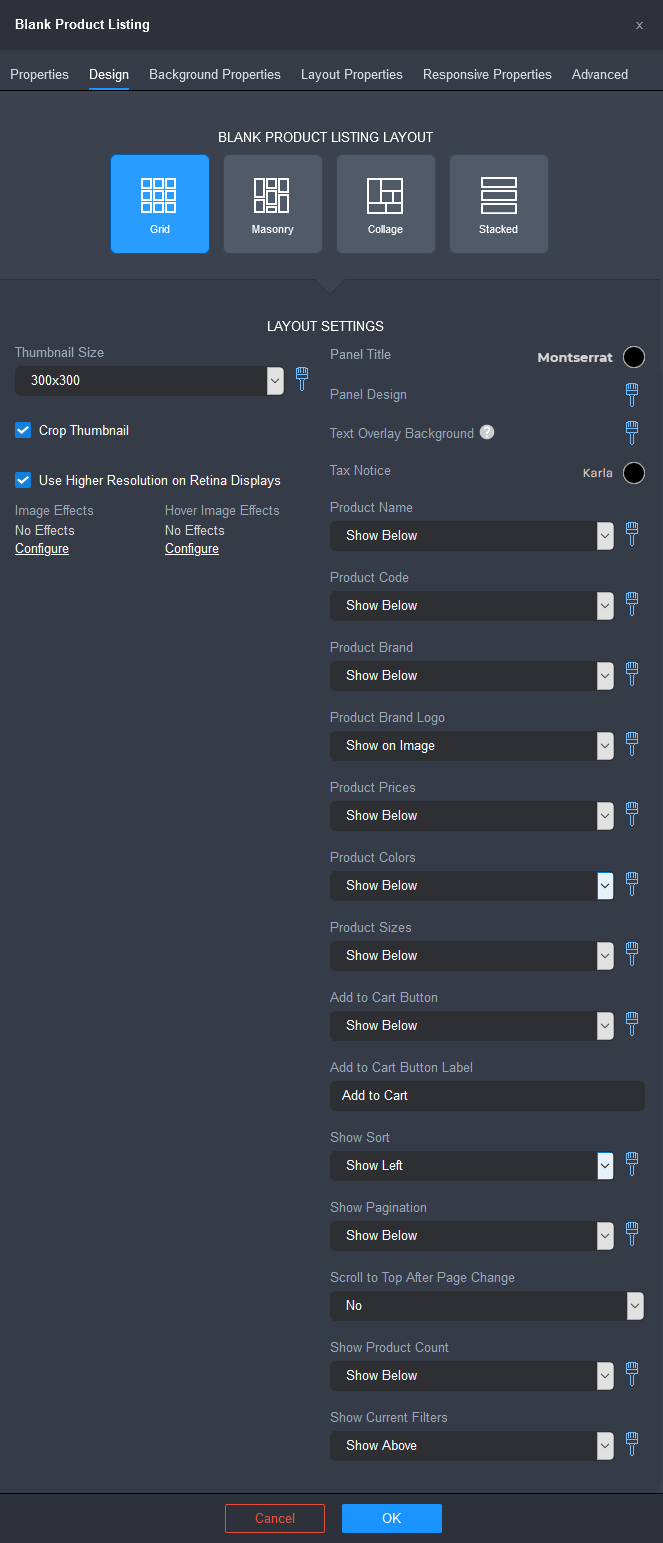The width and height of the screenshot is (663, 1543).
Task: Open Product Sizes paintbrush styling
Action: 632,954
